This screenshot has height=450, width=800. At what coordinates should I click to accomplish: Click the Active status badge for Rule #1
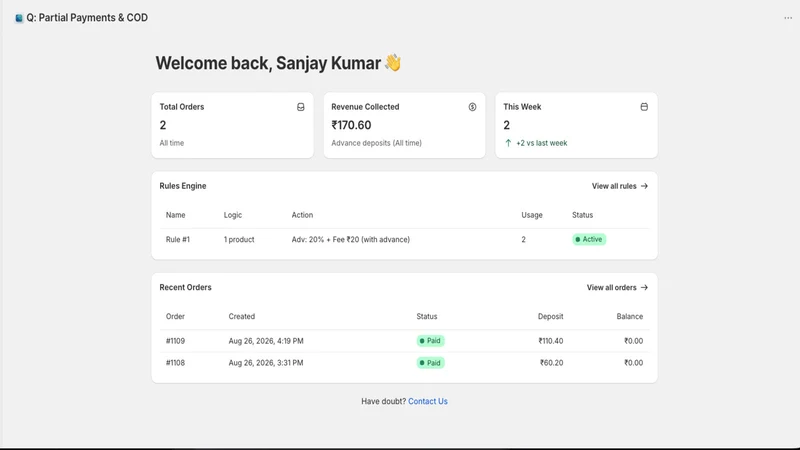pyautogui.click(x=589, y=239)
